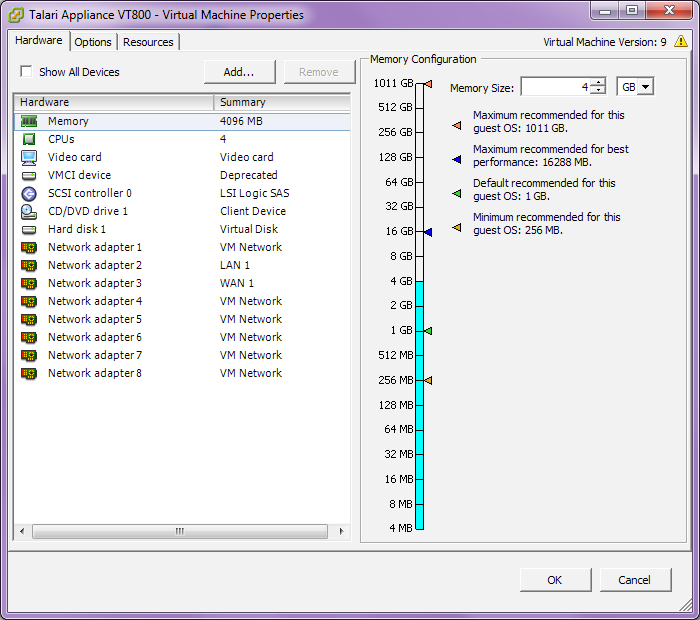
Task: Click the blue best-performance marker at 16 GB
Action: [x=429, y=232]
